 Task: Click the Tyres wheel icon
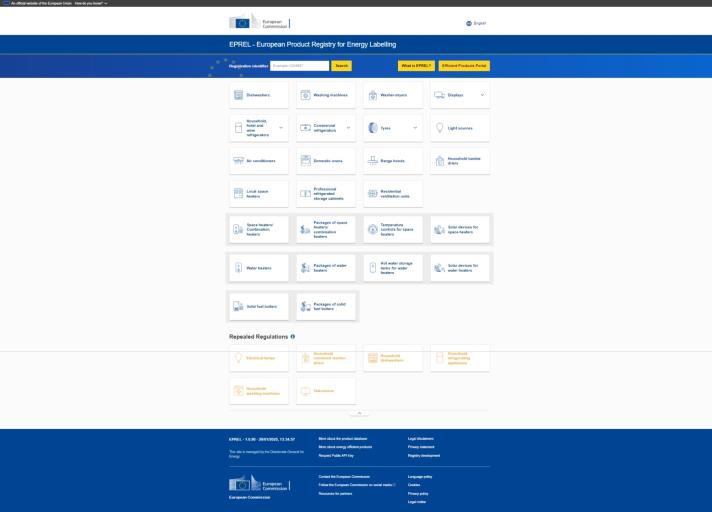(373, 128)
